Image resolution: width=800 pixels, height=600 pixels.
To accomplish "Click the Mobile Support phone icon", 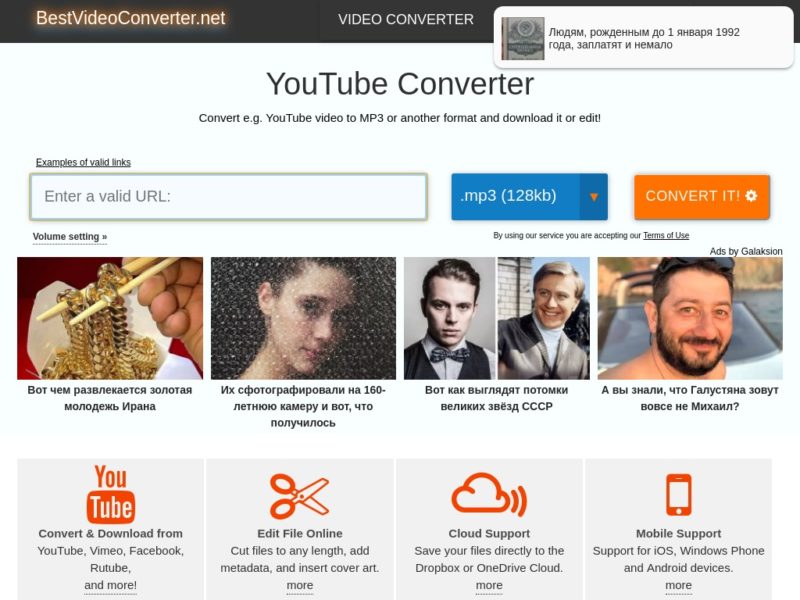I will [x=679, y=494].
